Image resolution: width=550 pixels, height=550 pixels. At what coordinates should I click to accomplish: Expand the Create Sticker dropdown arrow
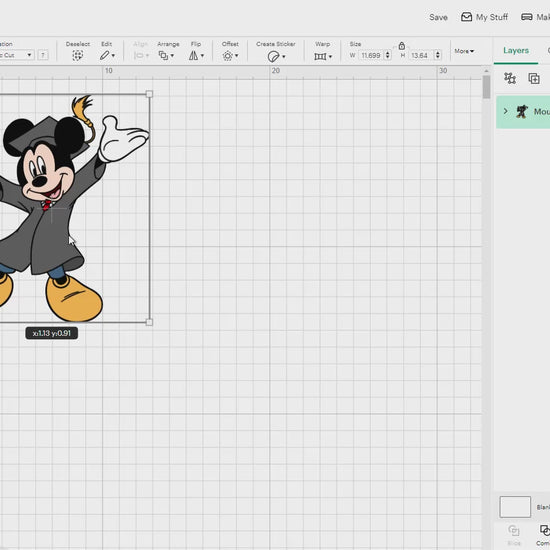[x=283, y=56]
